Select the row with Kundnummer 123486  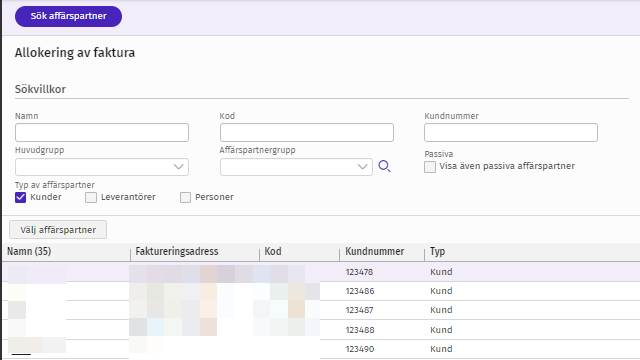(x=321, y=291)
